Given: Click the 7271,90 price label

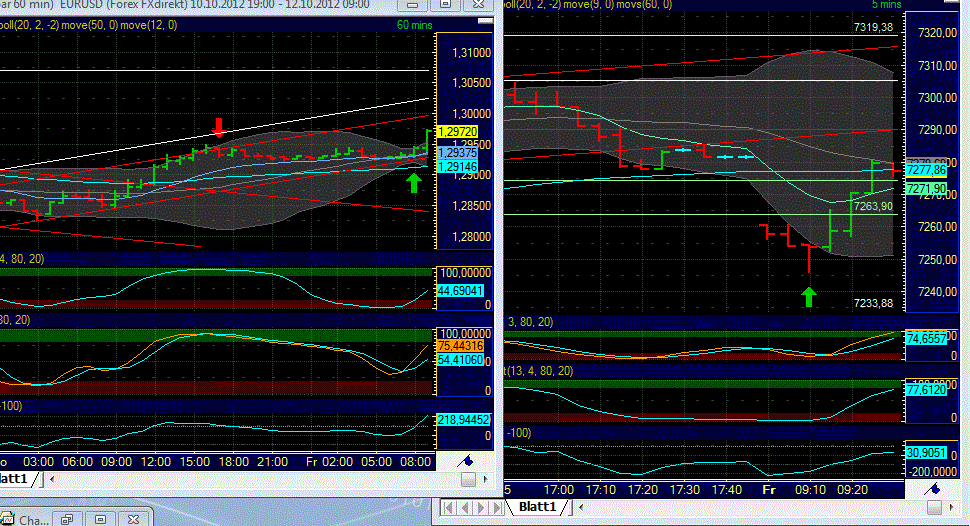Looking at the screenshot, I should 926,189.
